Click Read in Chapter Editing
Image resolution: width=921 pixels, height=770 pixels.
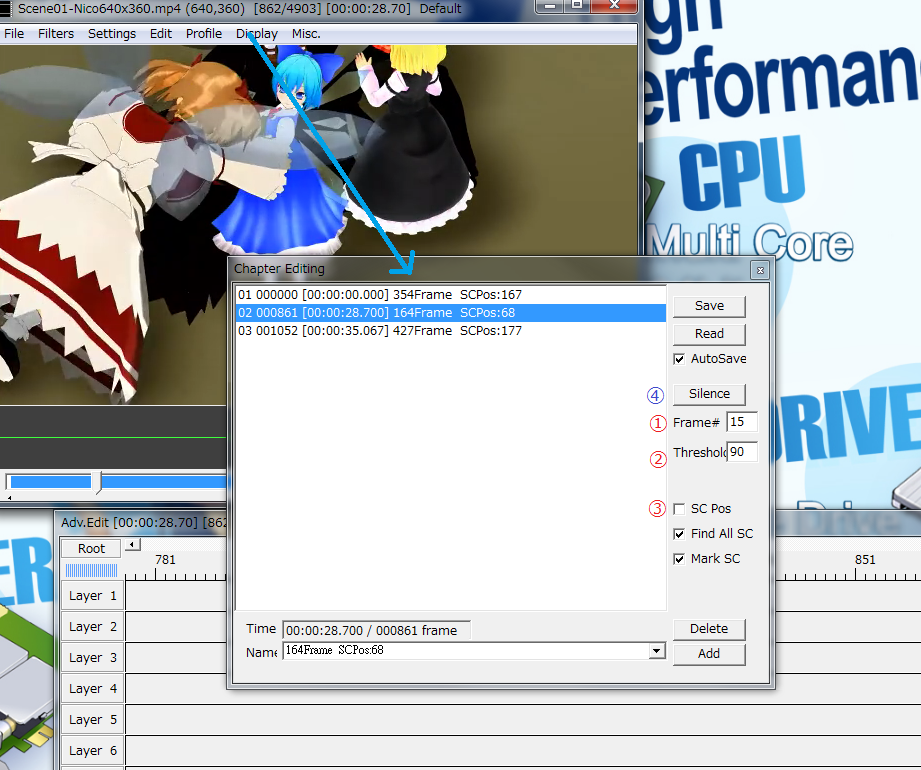point(709,334)
